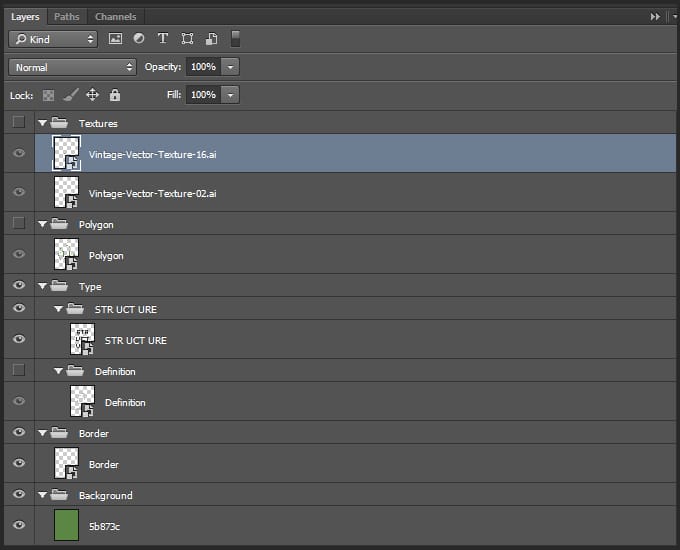Click the Fill 100% value field
Image resolution: width=680 pixels, height=550 pixels.
[x=203, y=95]
